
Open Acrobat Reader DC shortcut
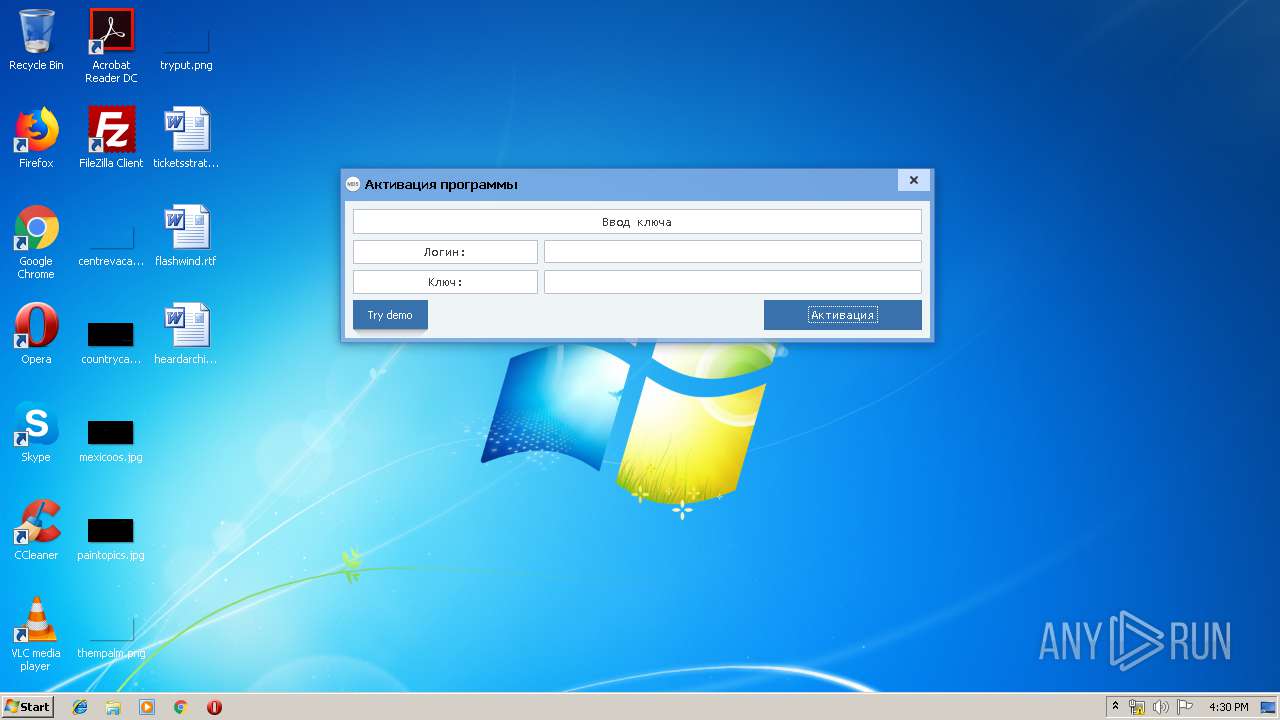(x=111, y=46)
